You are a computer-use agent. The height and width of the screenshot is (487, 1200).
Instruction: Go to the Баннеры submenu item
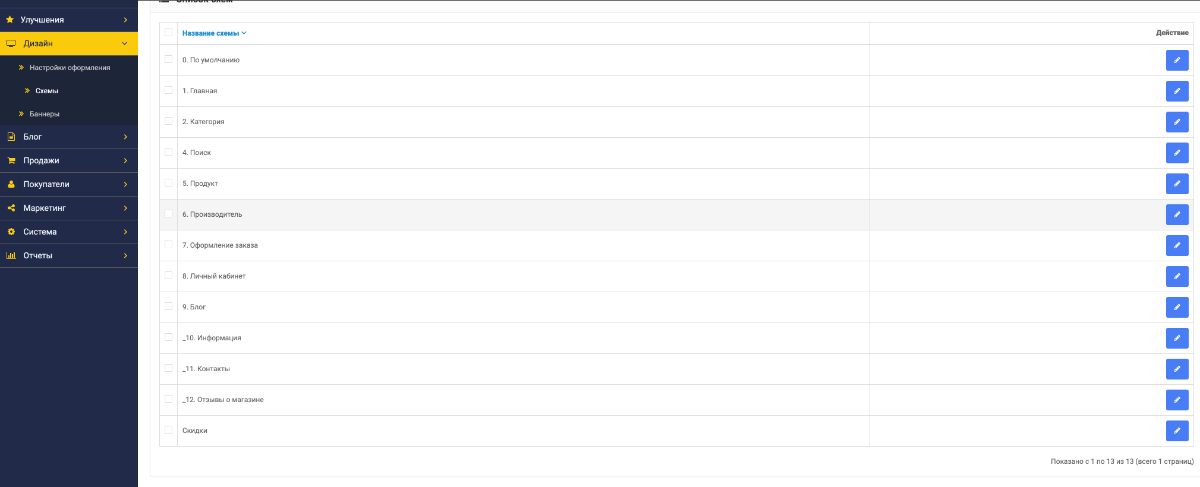[x=45, y=113]
